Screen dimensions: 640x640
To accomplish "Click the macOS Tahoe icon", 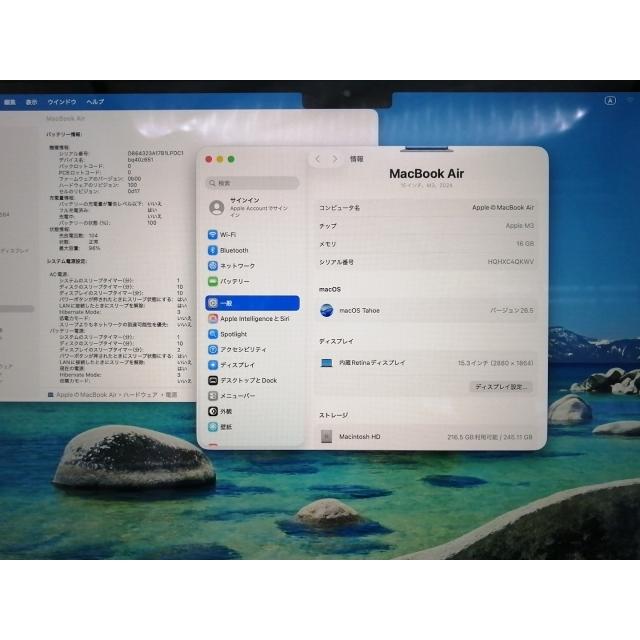I will point(327,311).
